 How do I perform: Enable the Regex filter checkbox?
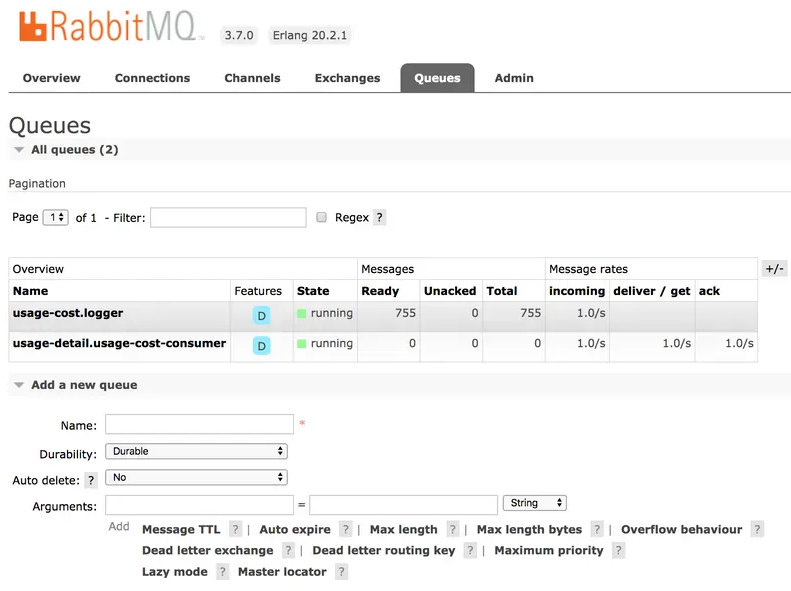click(322, 217)
